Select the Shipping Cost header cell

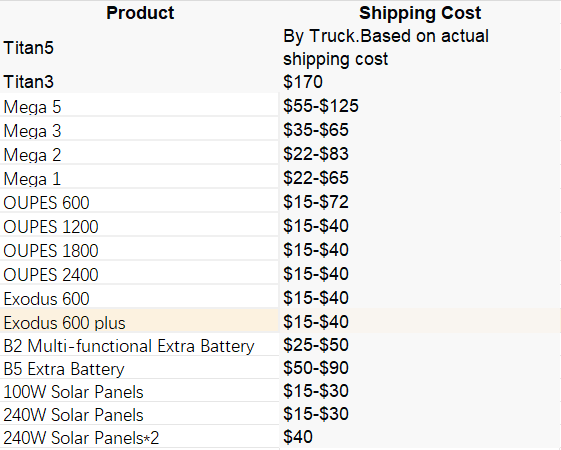click(x=420, y=13)
